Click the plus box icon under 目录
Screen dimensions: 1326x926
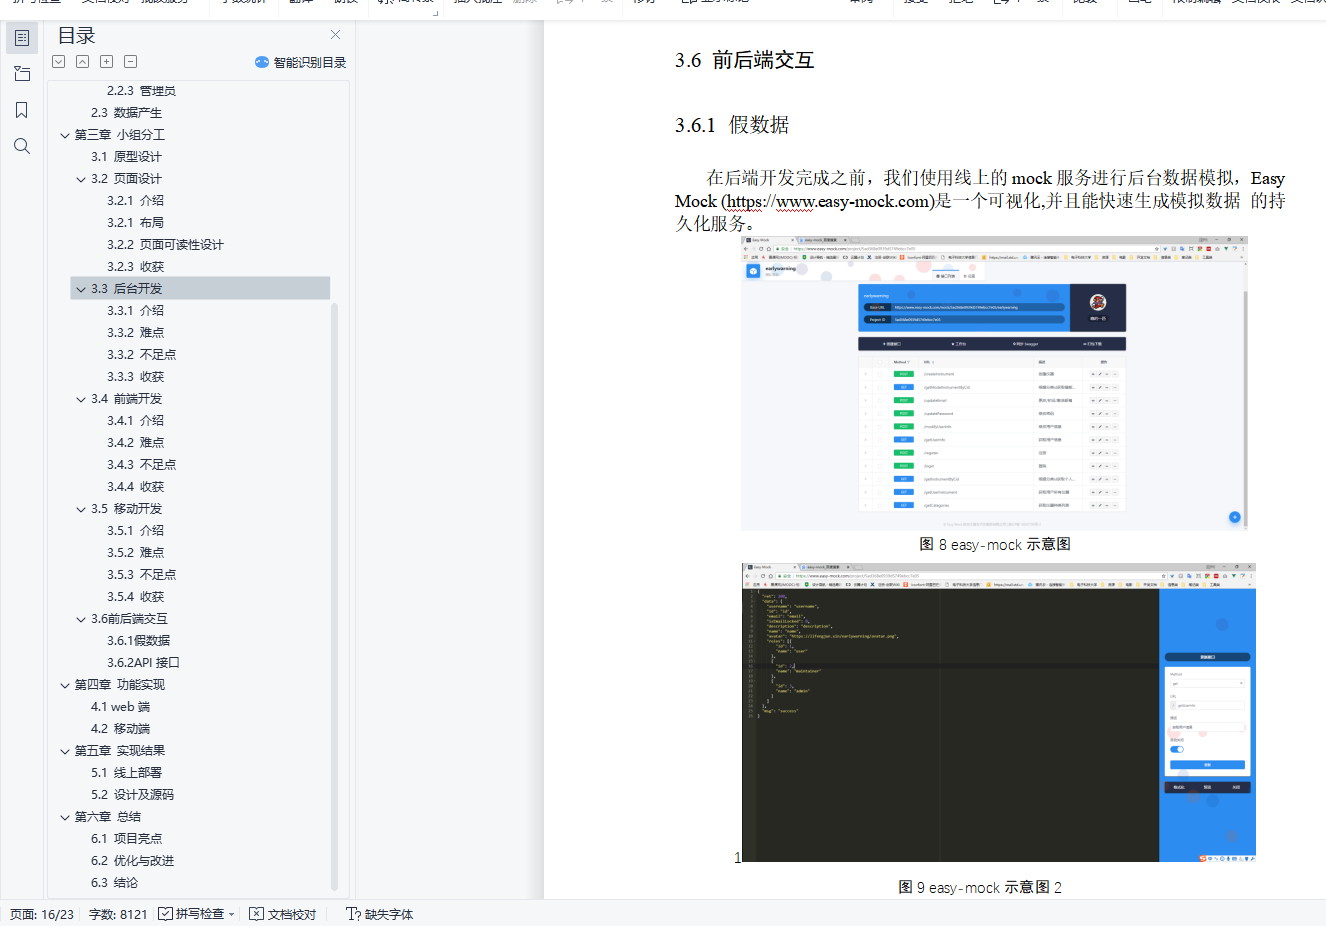pos(107,62)
